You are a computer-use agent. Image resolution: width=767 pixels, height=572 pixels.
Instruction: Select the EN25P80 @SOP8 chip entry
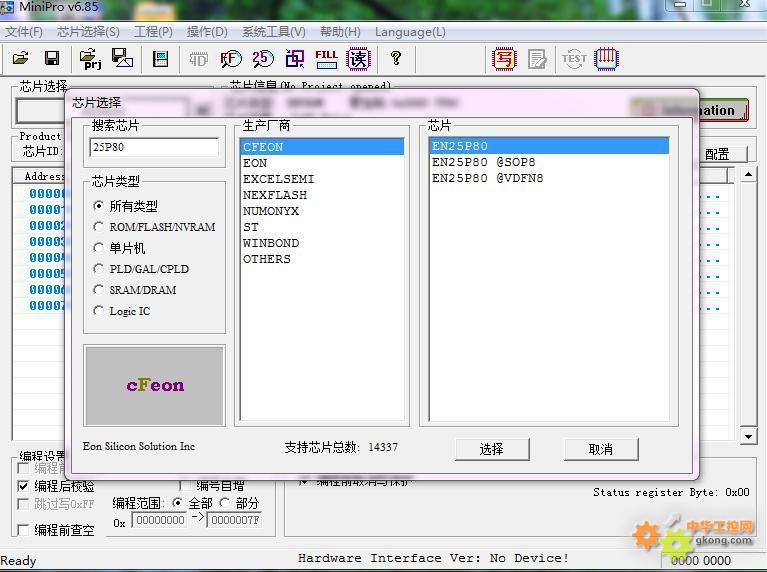click(549, 162)
